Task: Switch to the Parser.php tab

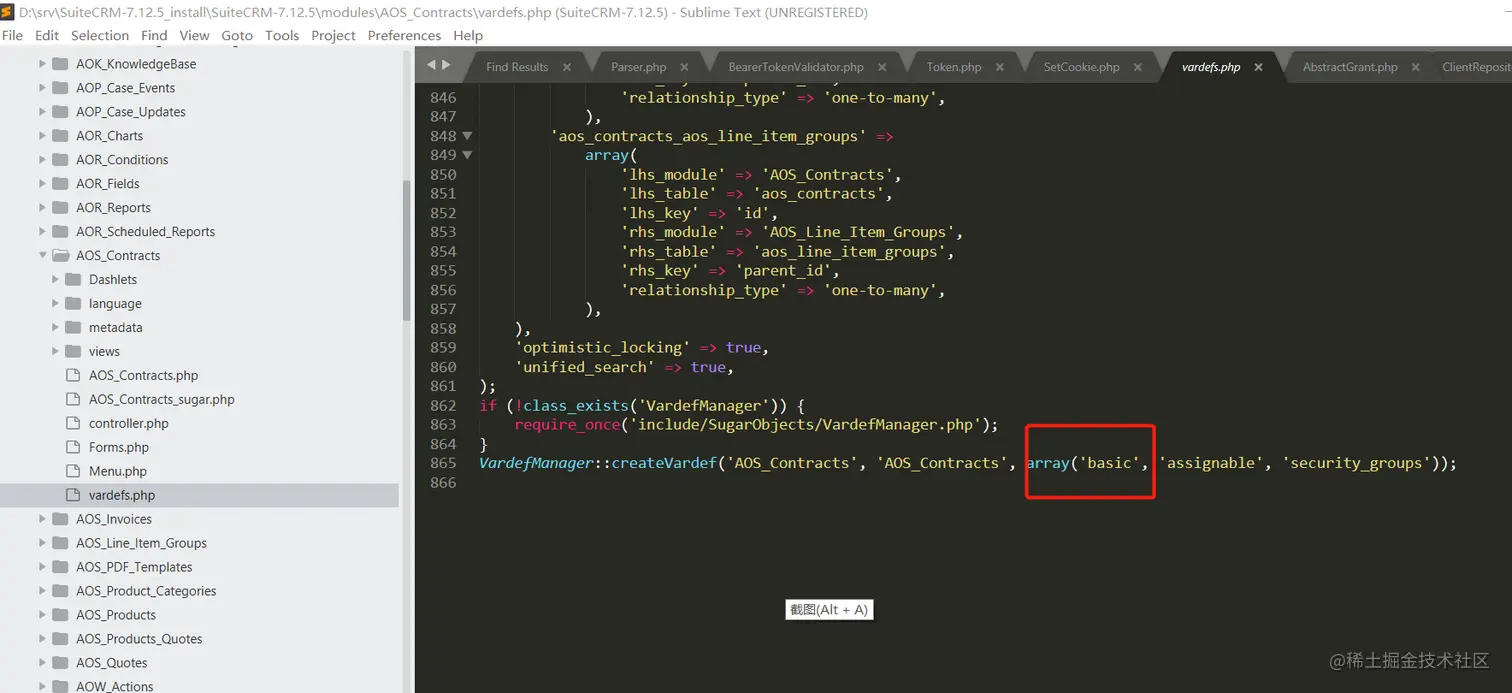Action: click(638, 67)
